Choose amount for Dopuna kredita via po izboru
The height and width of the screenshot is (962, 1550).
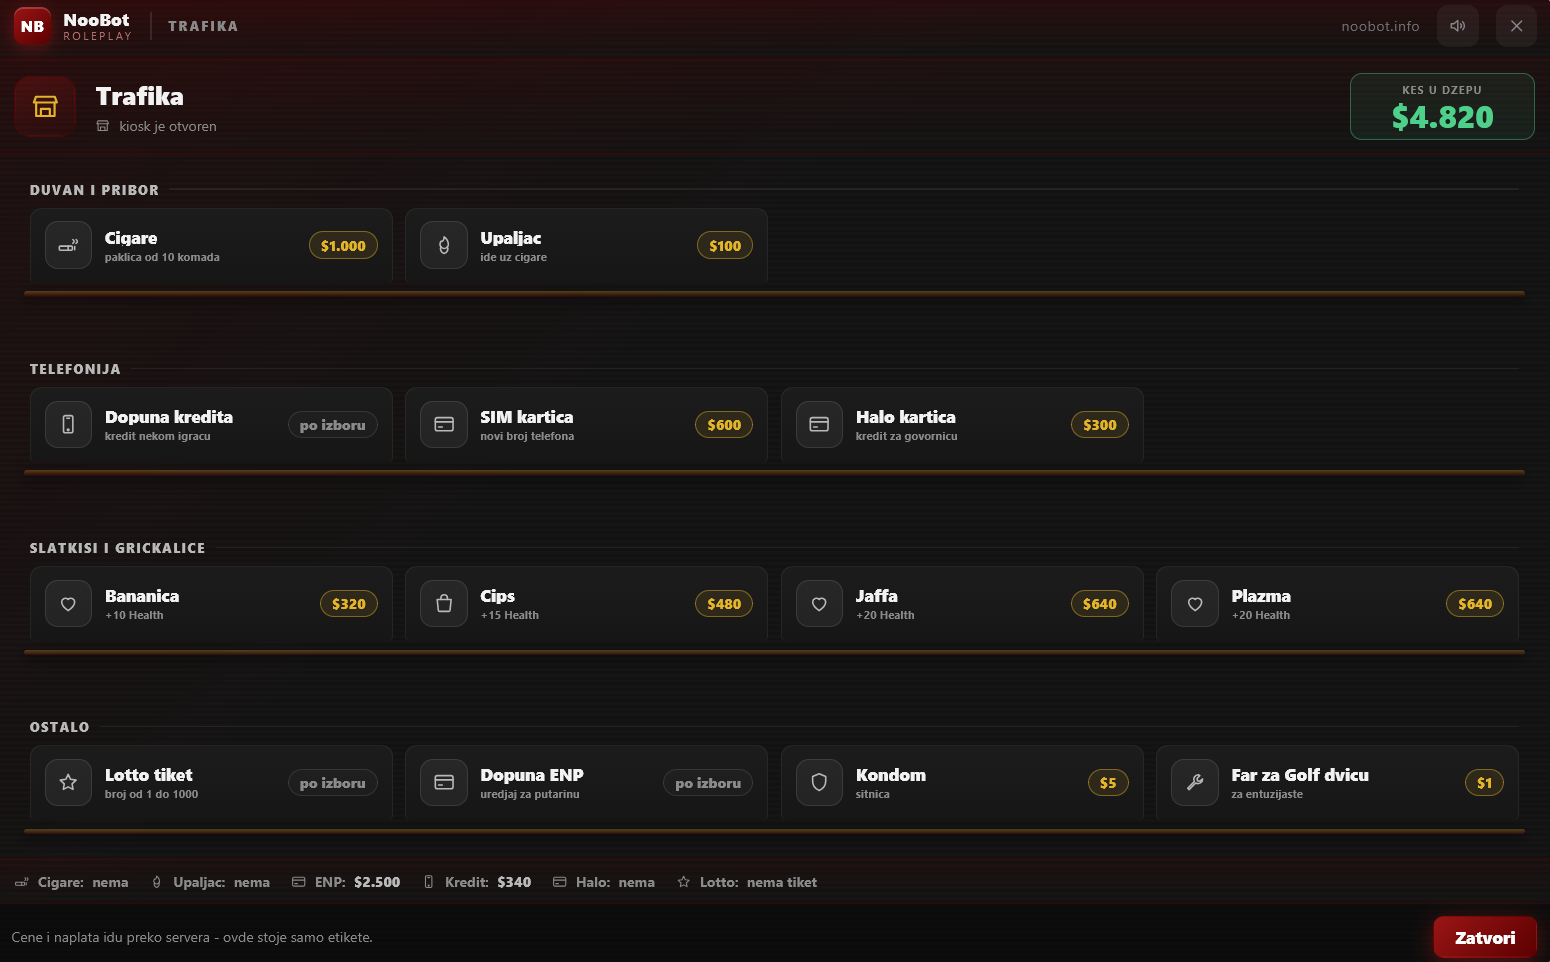[332, 425]
